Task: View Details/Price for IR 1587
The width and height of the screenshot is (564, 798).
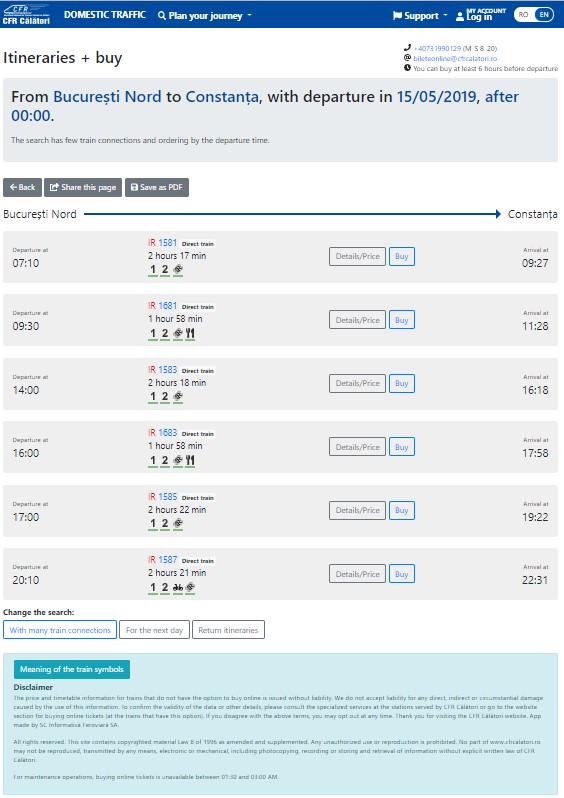Action: pos(357,574)
